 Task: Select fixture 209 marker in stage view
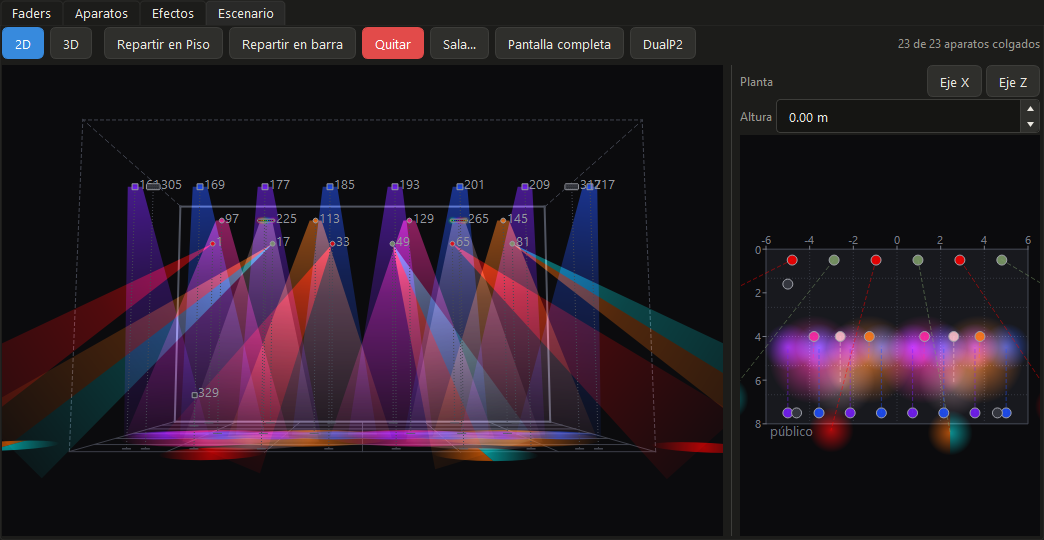(525, 186)
